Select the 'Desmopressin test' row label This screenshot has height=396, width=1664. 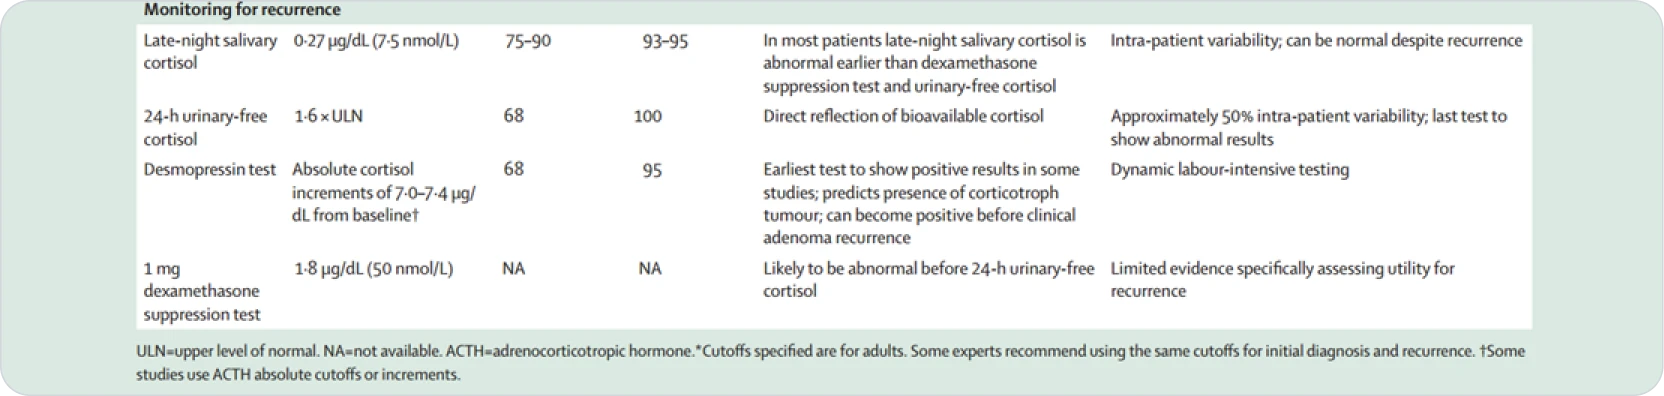[209, 169]
